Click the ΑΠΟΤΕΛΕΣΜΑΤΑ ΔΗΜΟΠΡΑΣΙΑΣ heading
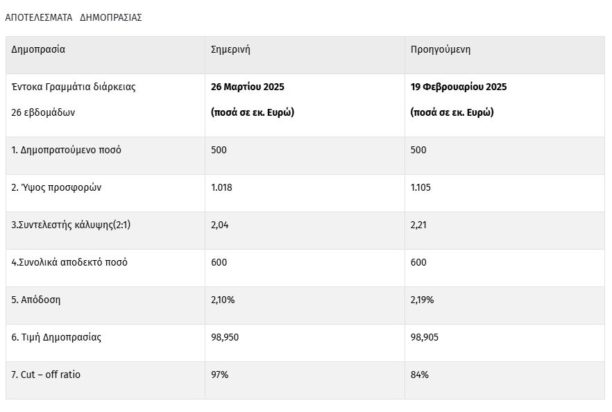This screenshot has width=612, height=412. (x=74, y=17)
